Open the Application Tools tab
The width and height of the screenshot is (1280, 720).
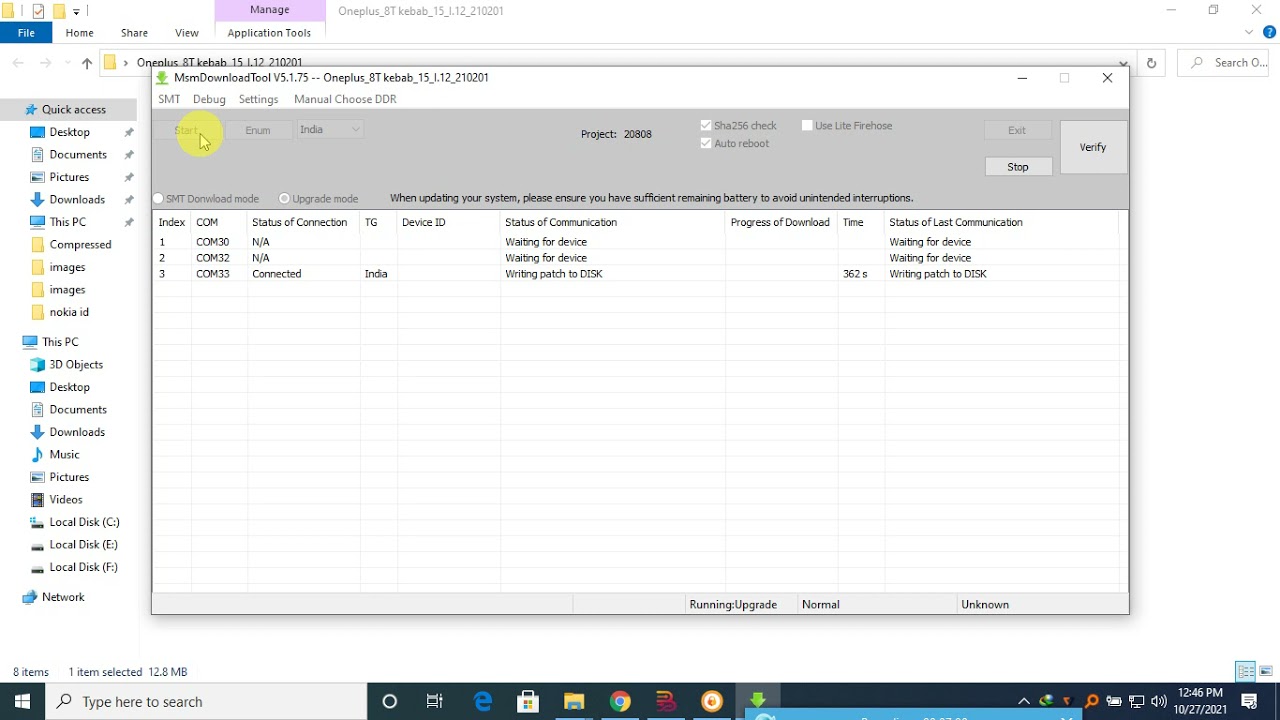coord(269,33)
